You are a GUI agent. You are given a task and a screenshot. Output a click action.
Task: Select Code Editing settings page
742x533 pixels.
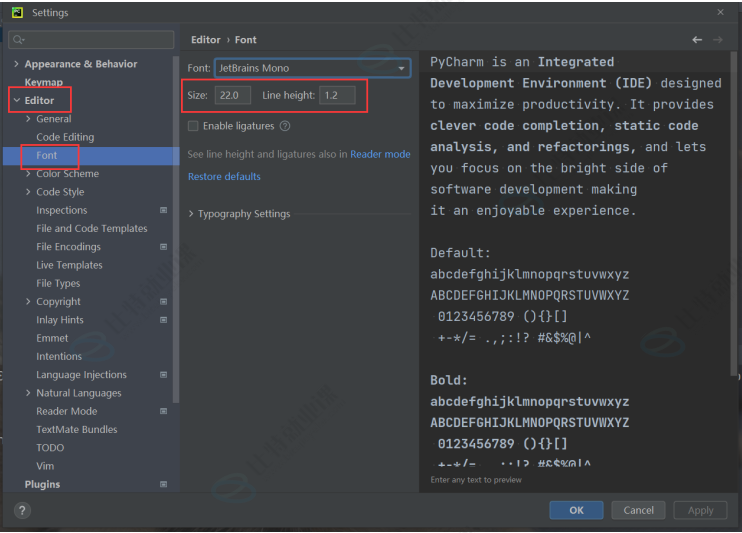point(65,137)
